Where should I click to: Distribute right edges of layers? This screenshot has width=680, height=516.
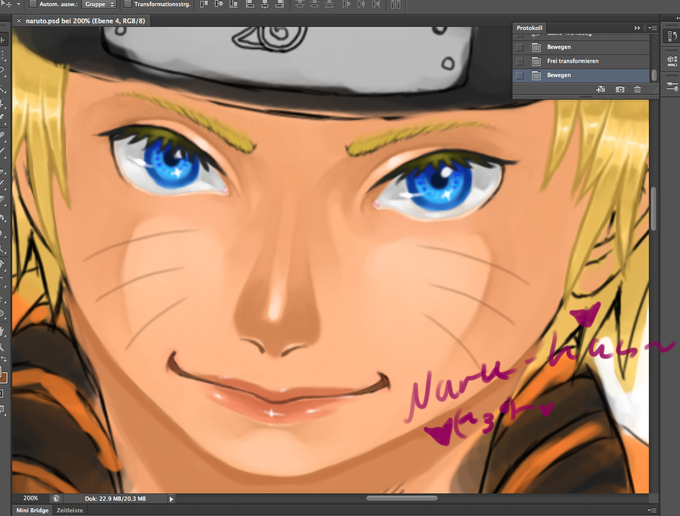(x=376, y=4)
